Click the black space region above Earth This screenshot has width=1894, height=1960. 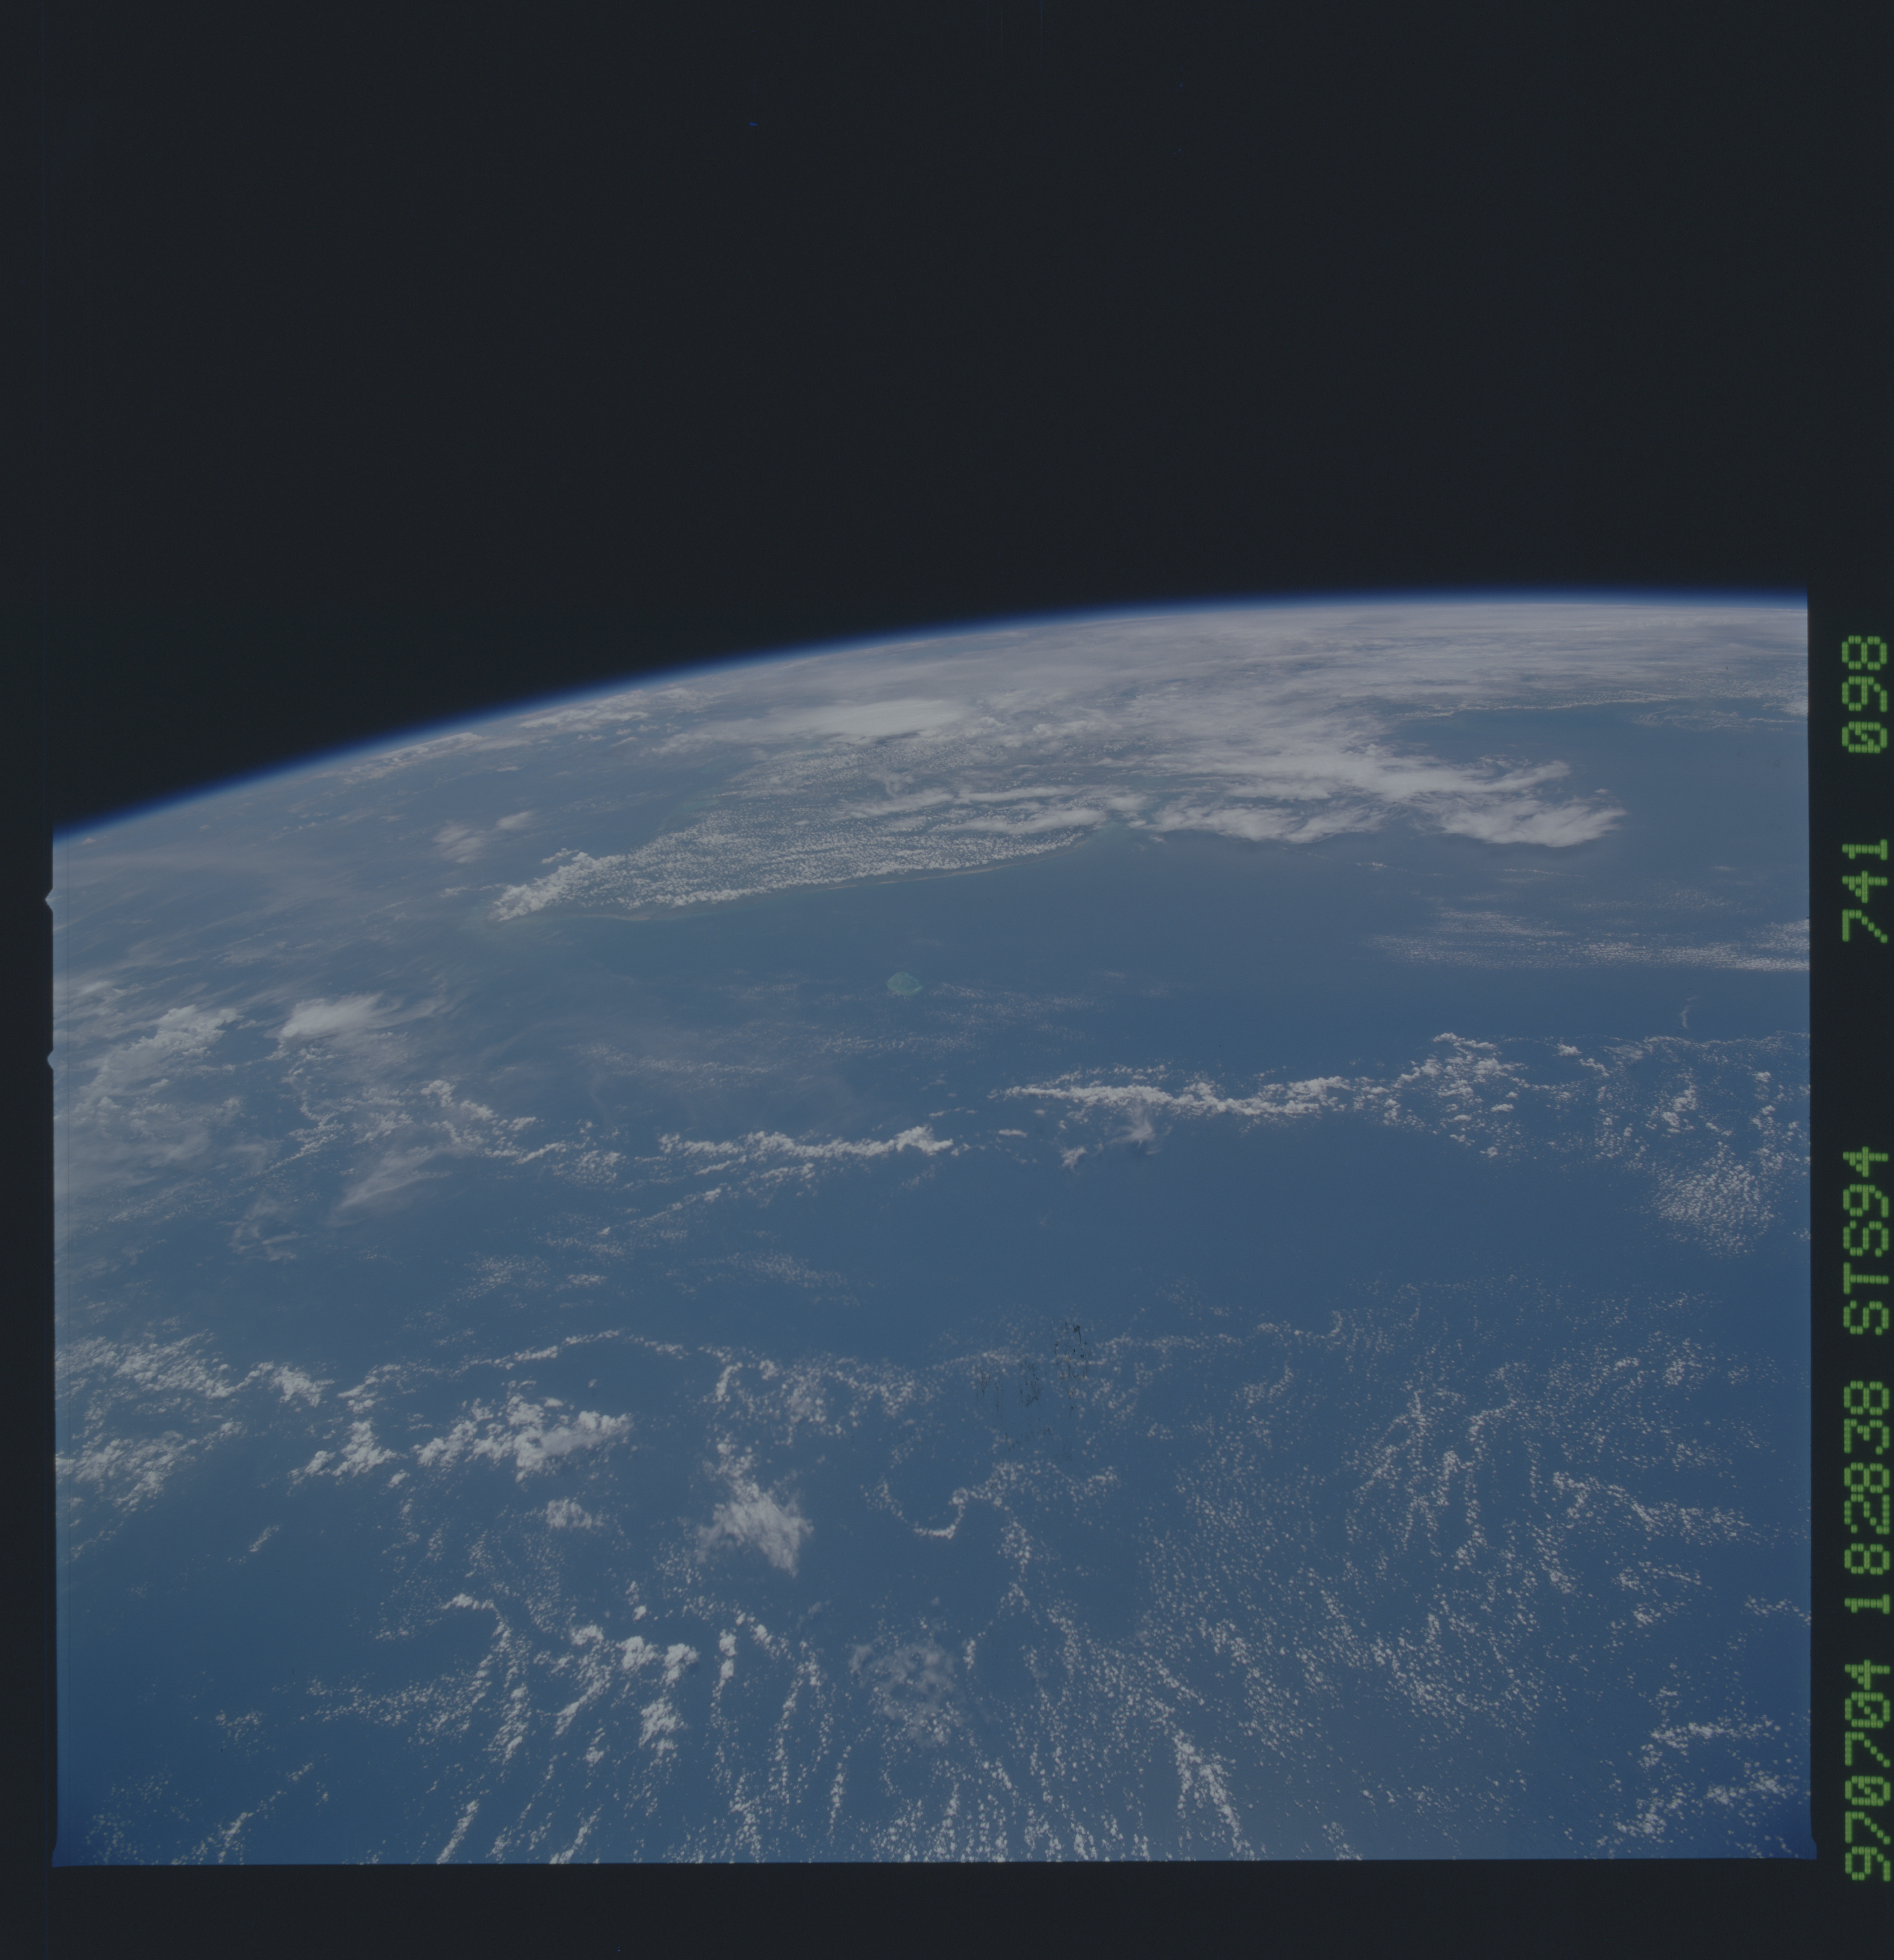click(x=900, y=300)
